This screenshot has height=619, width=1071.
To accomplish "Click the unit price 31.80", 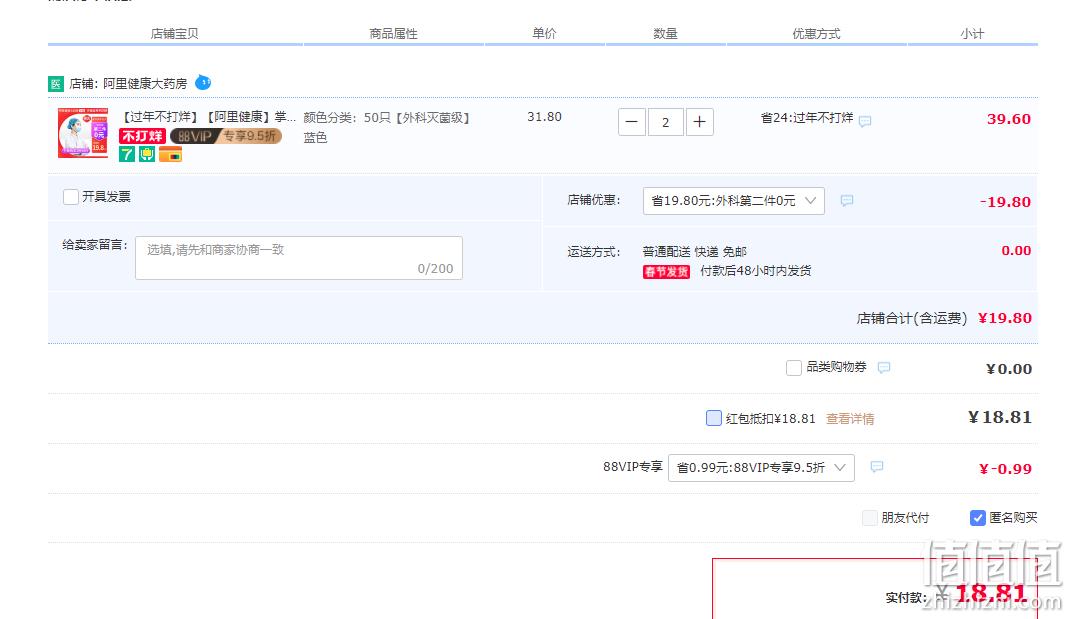I will coord(544,117).
